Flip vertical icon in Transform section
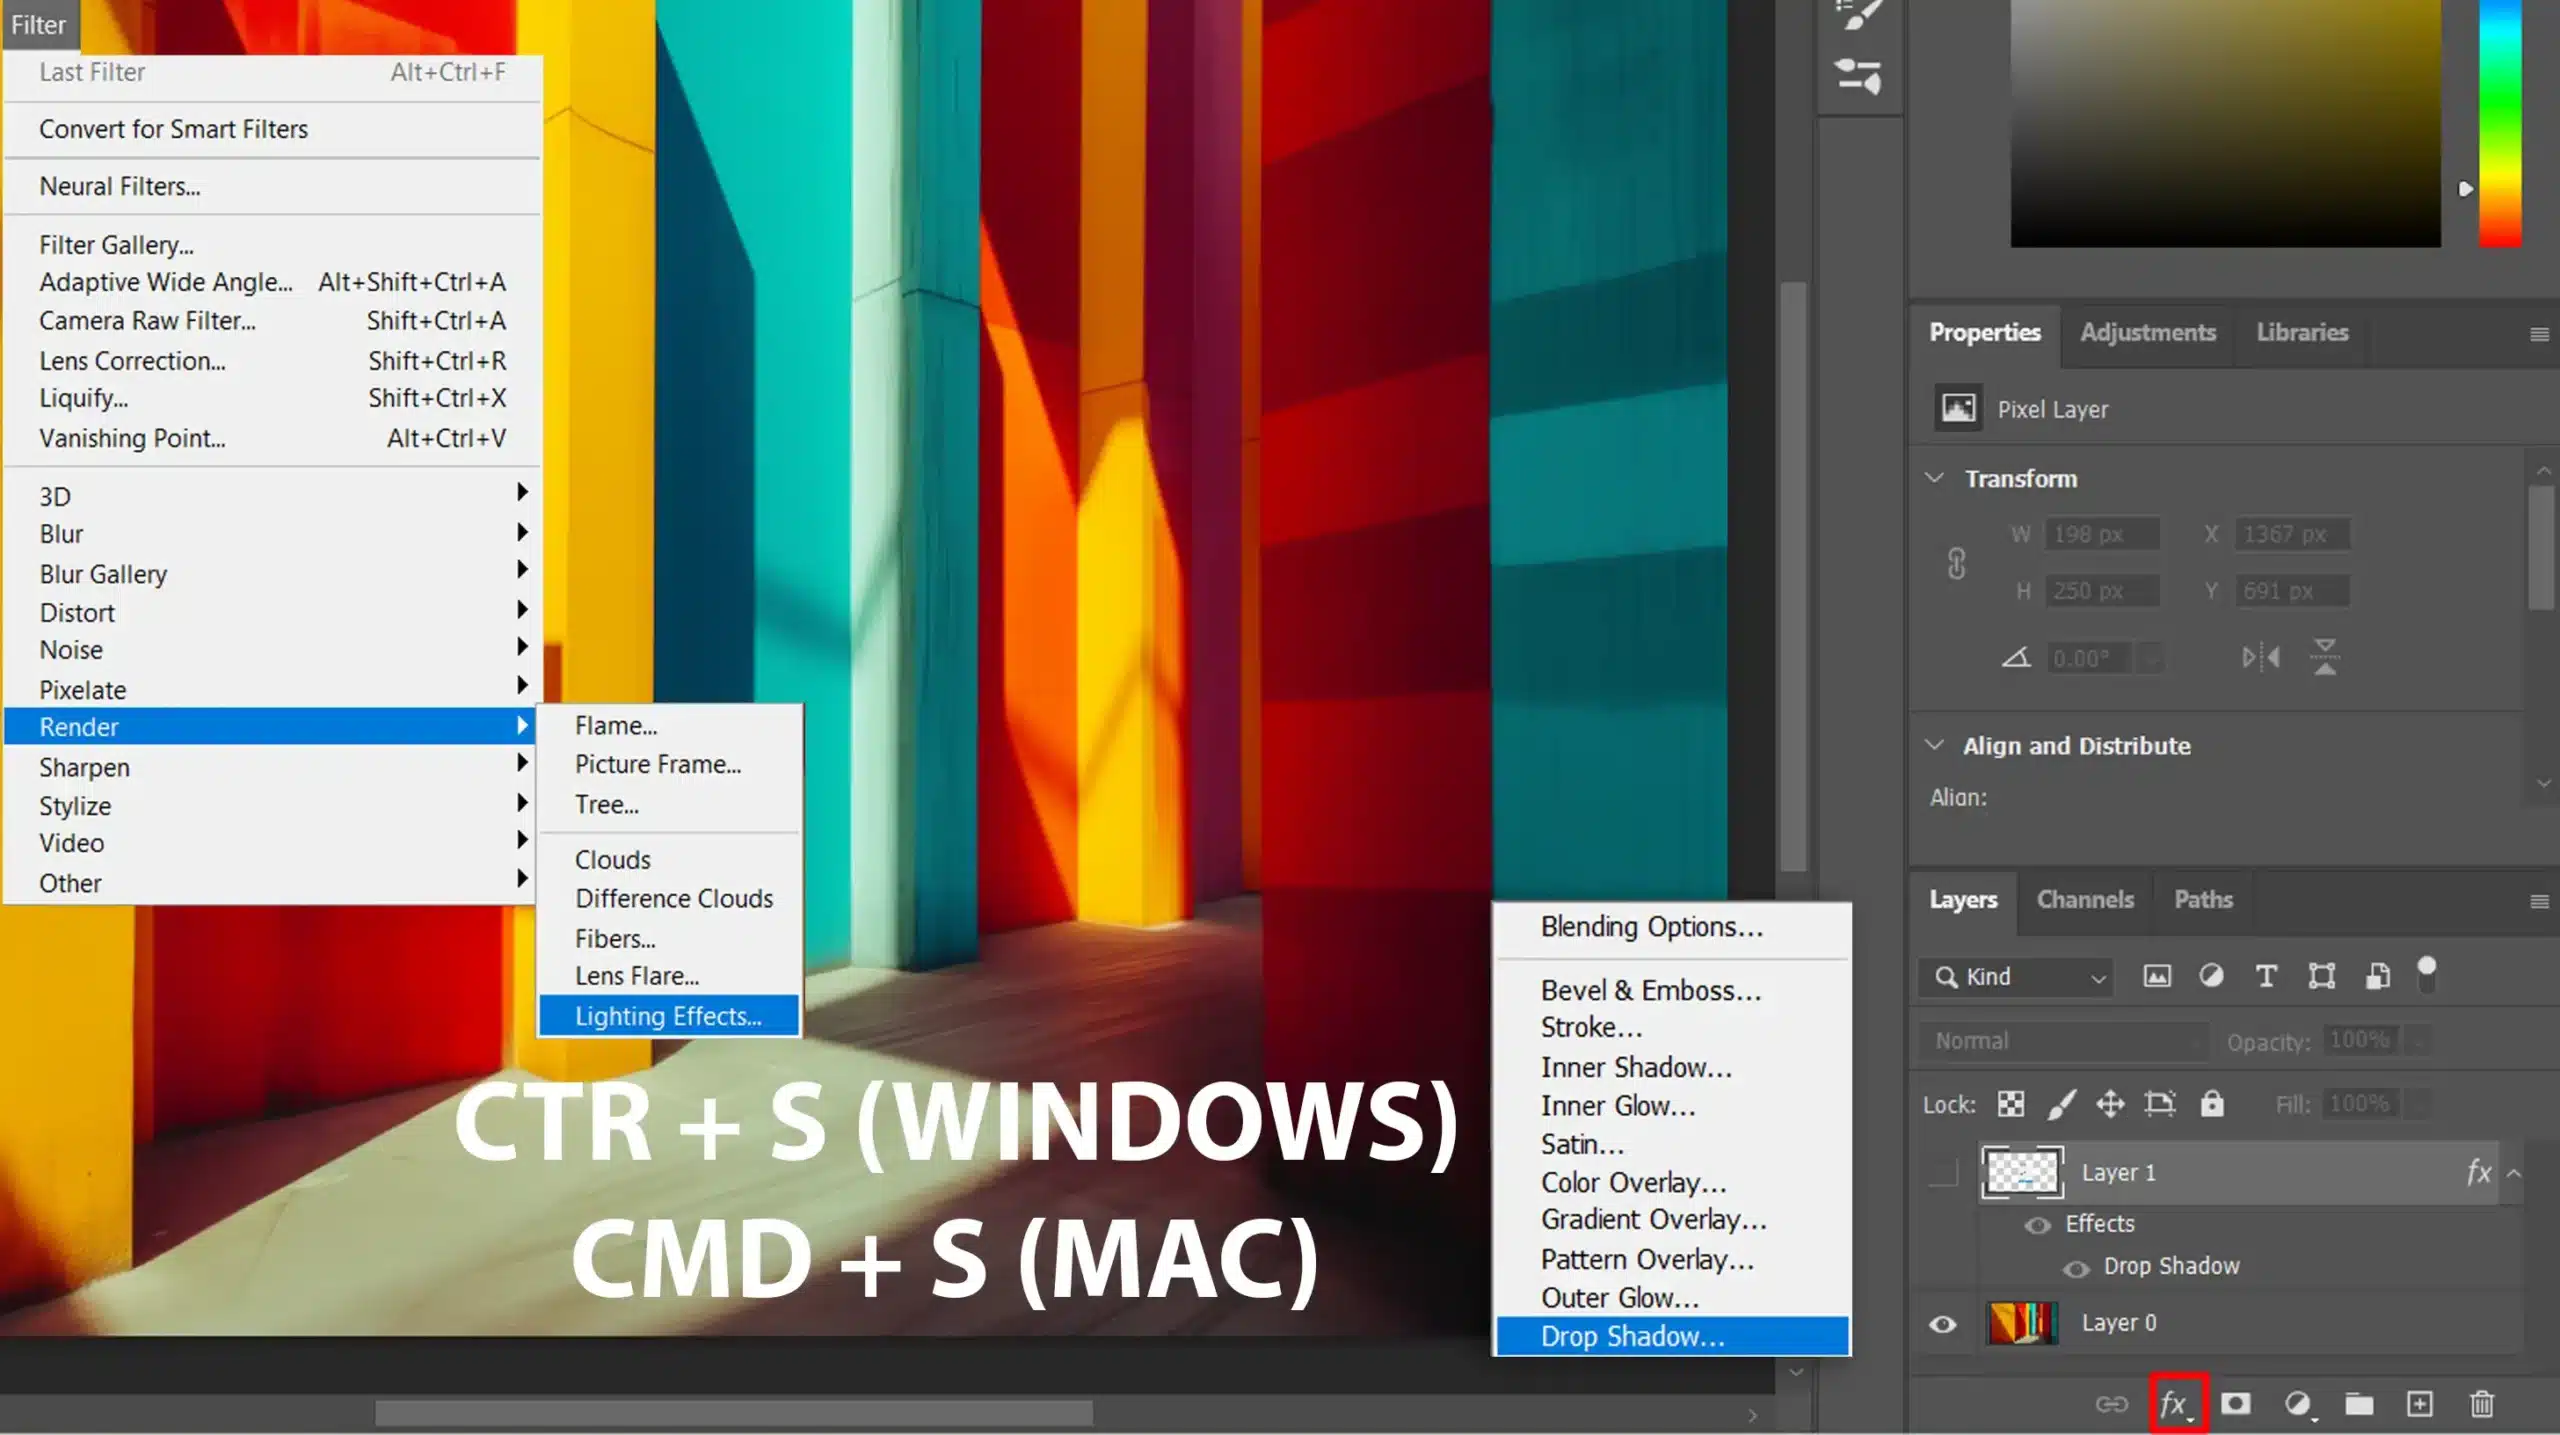The height and width of the screenshot is (1435, 2560). 2325,657
